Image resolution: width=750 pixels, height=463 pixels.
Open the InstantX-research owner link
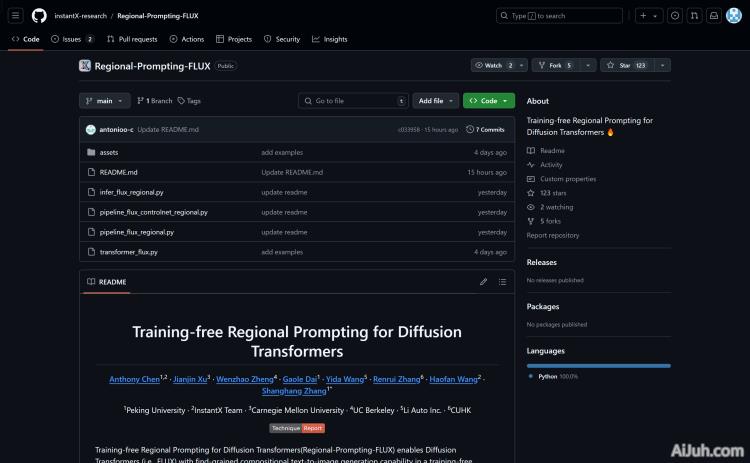click(x=80, y=16)
